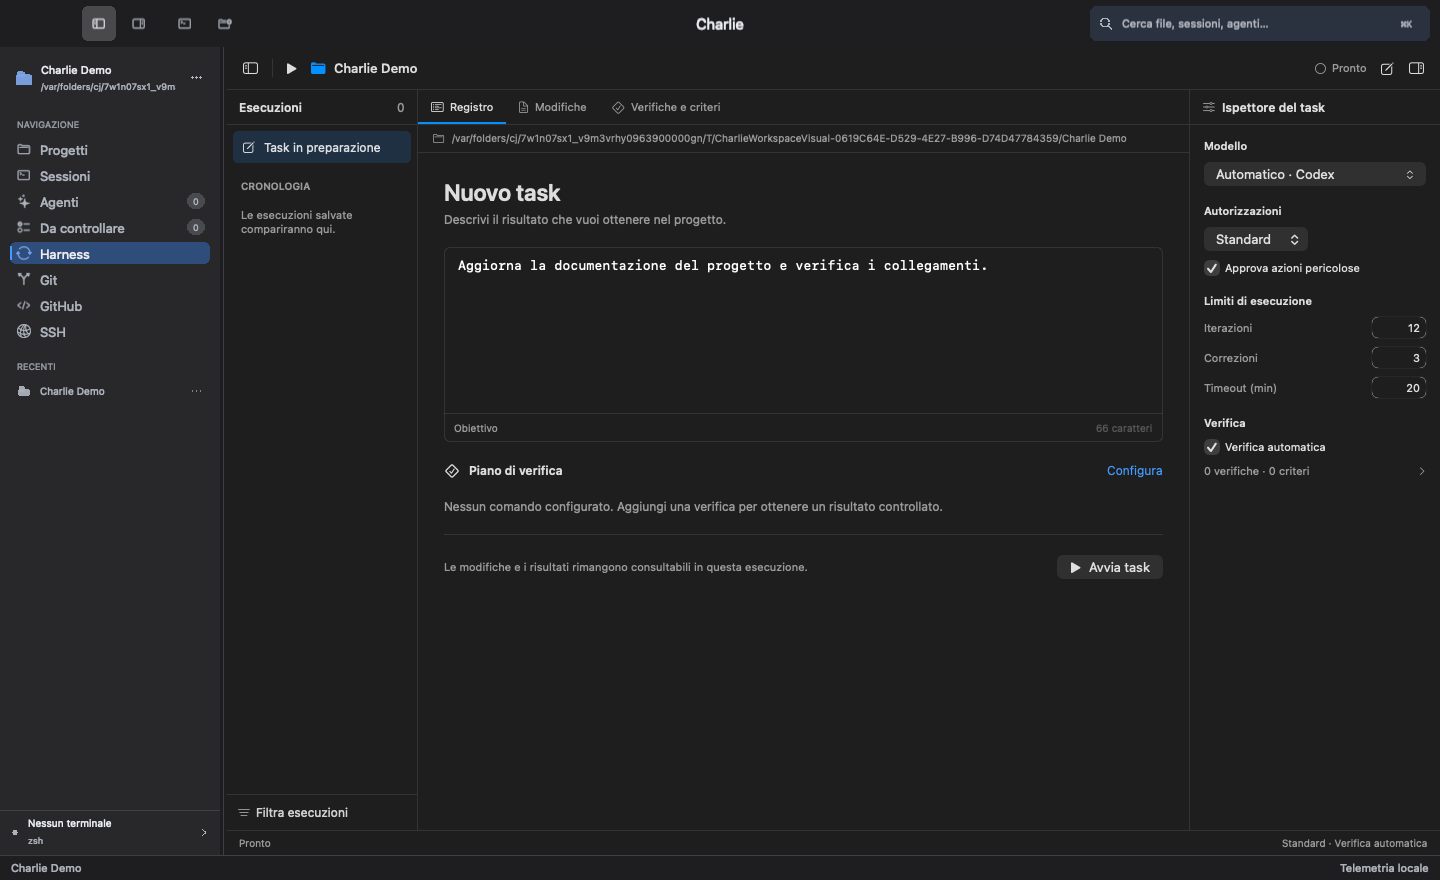Click the Filtra esecuzioni button
The width and height of the screenshot is (1440, 880).
coord(293,813)
